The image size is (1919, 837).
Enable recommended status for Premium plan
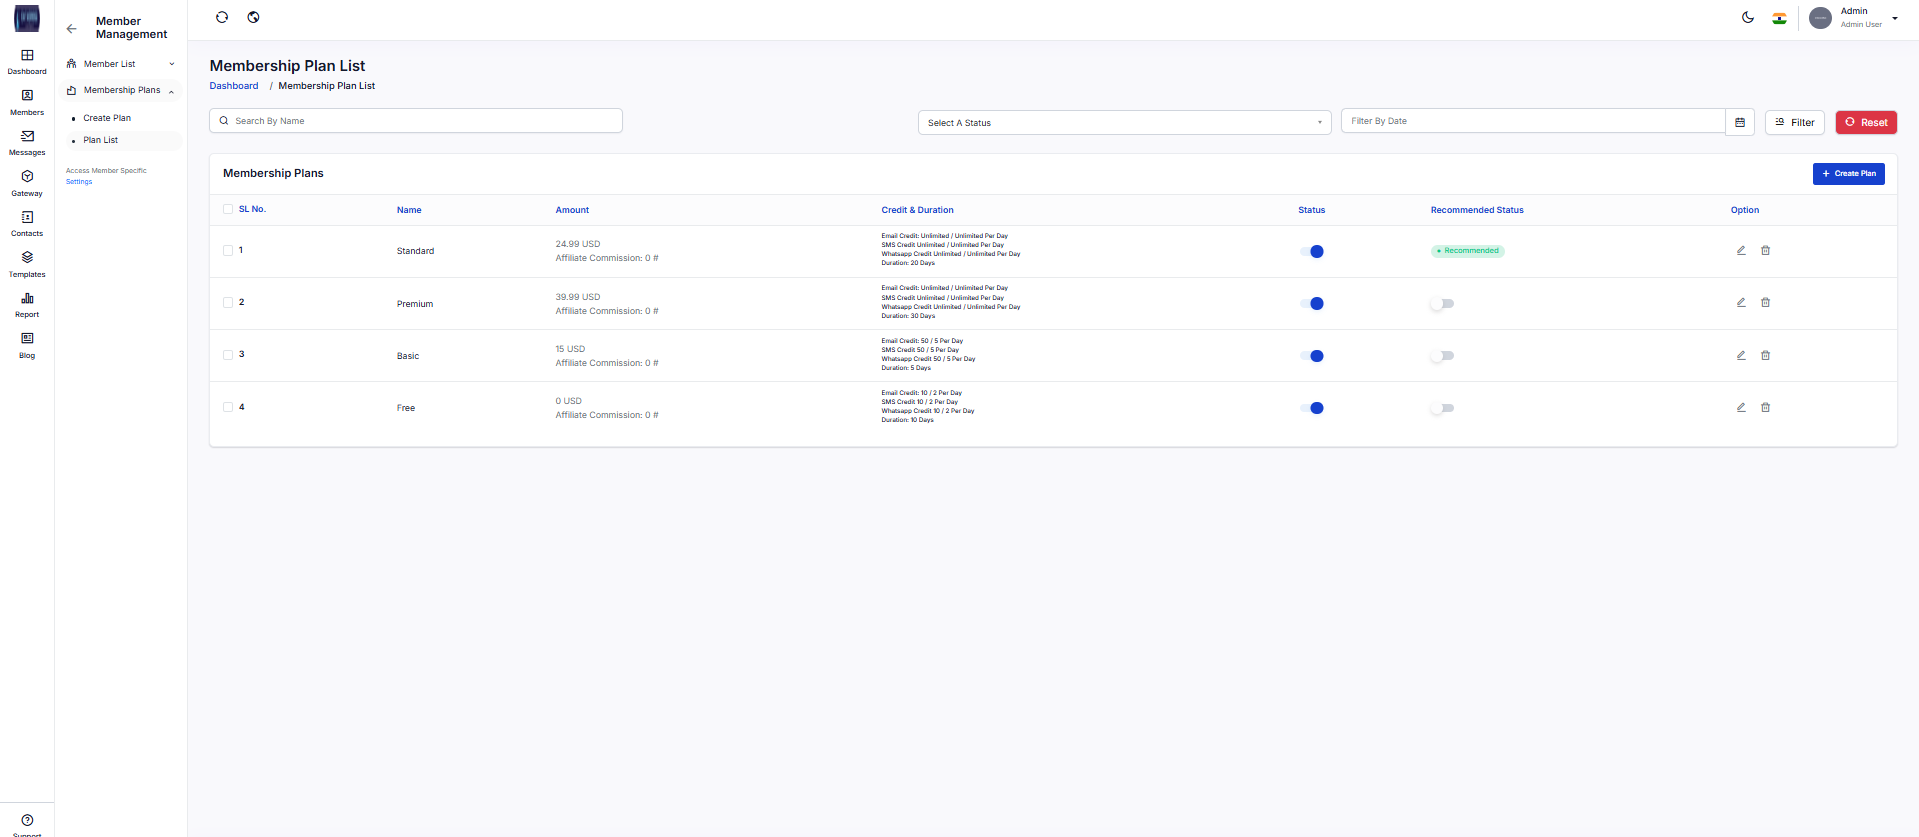[1442, 304]
